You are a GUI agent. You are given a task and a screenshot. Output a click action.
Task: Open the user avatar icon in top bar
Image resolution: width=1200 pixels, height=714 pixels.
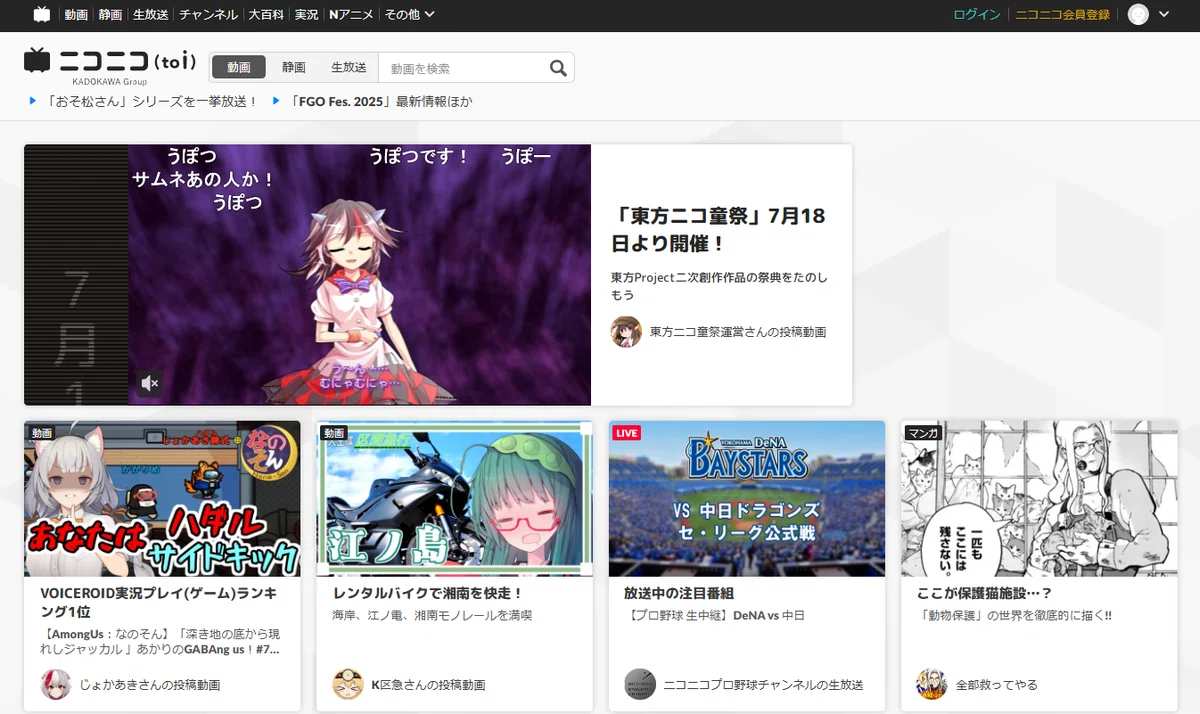[1138, 14]
